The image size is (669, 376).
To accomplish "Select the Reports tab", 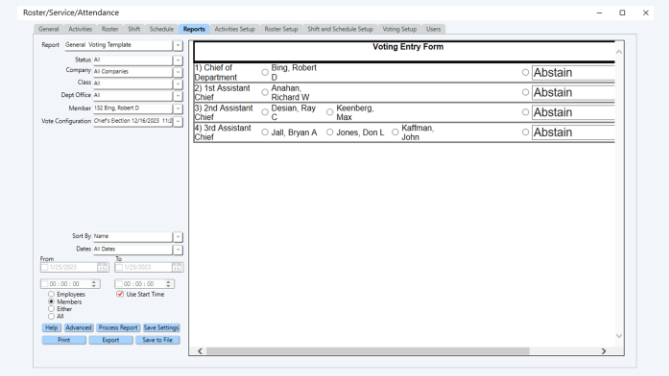I will coord(194,29).
